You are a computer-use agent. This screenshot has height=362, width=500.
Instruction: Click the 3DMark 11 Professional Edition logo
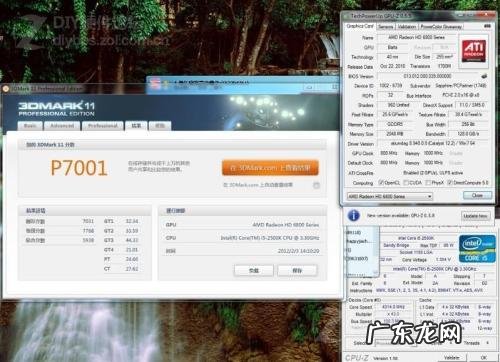[56, 109]
